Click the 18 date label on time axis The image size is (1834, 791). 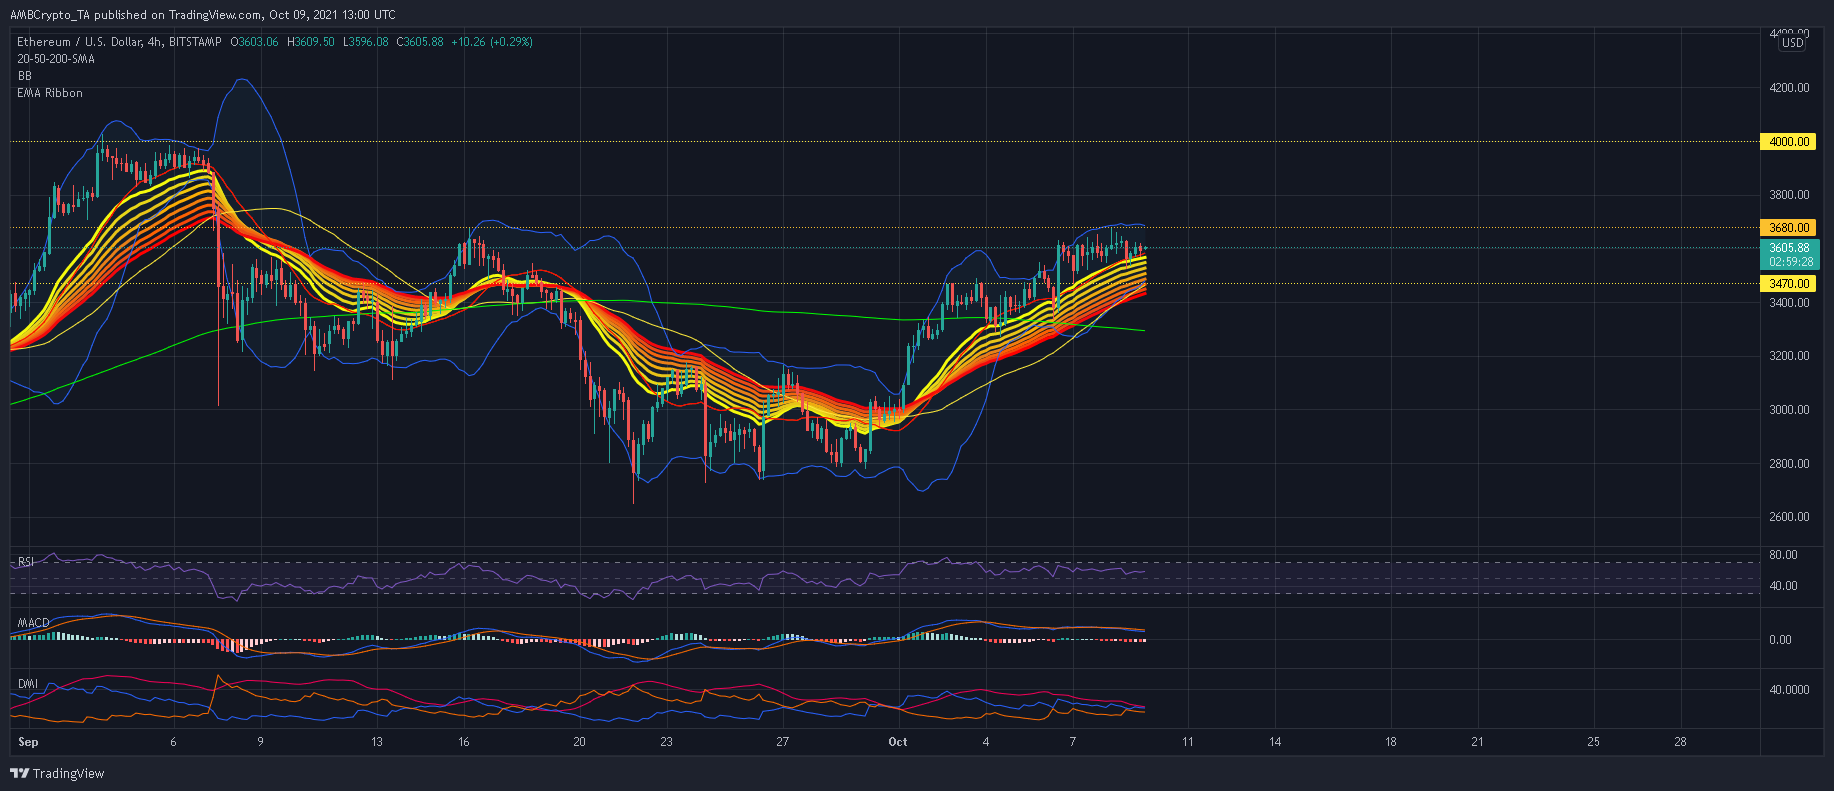tap(1391, 742)
